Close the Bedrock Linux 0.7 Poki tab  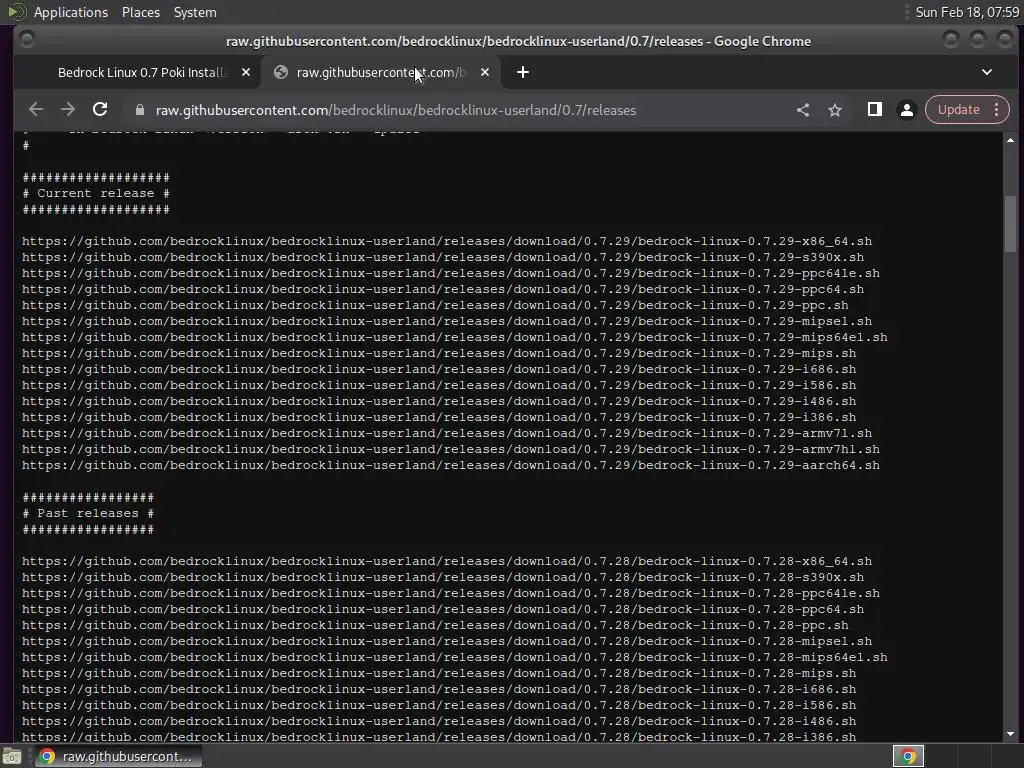(x=246, y=72)
